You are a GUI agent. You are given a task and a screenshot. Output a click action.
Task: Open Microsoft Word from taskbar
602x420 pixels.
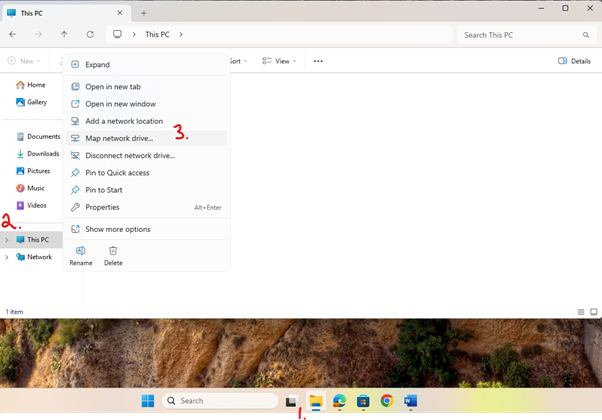(410, 401)
